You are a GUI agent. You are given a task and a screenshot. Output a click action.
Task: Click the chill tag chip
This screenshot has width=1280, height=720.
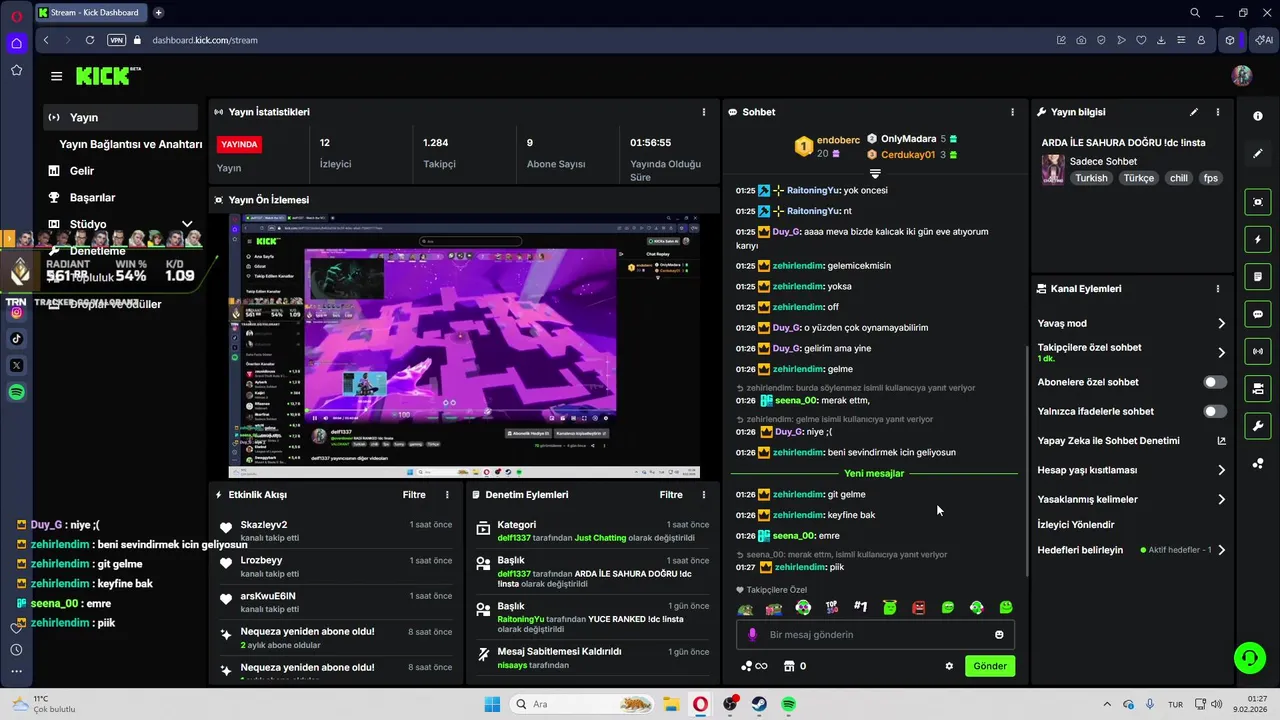pyautogui.click(x=1178, y=178)
